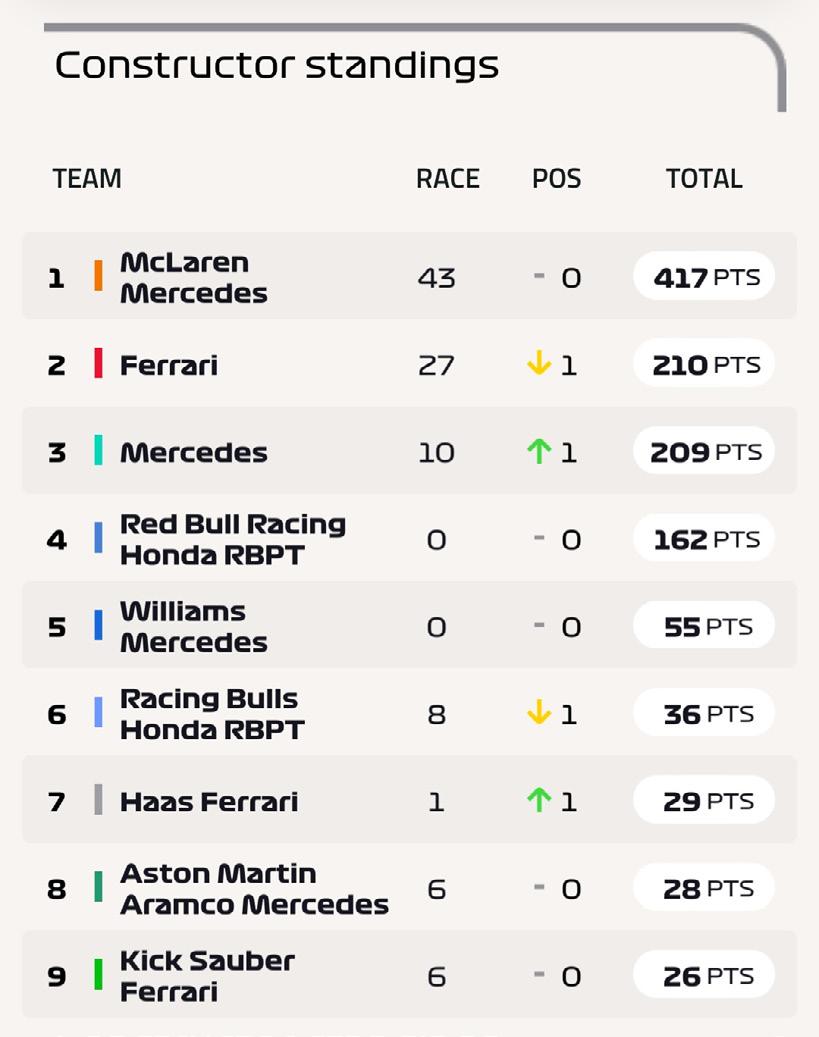Select the Williams Mercedes team name
Screen dimensions: 819x1037
pos(193,627)
